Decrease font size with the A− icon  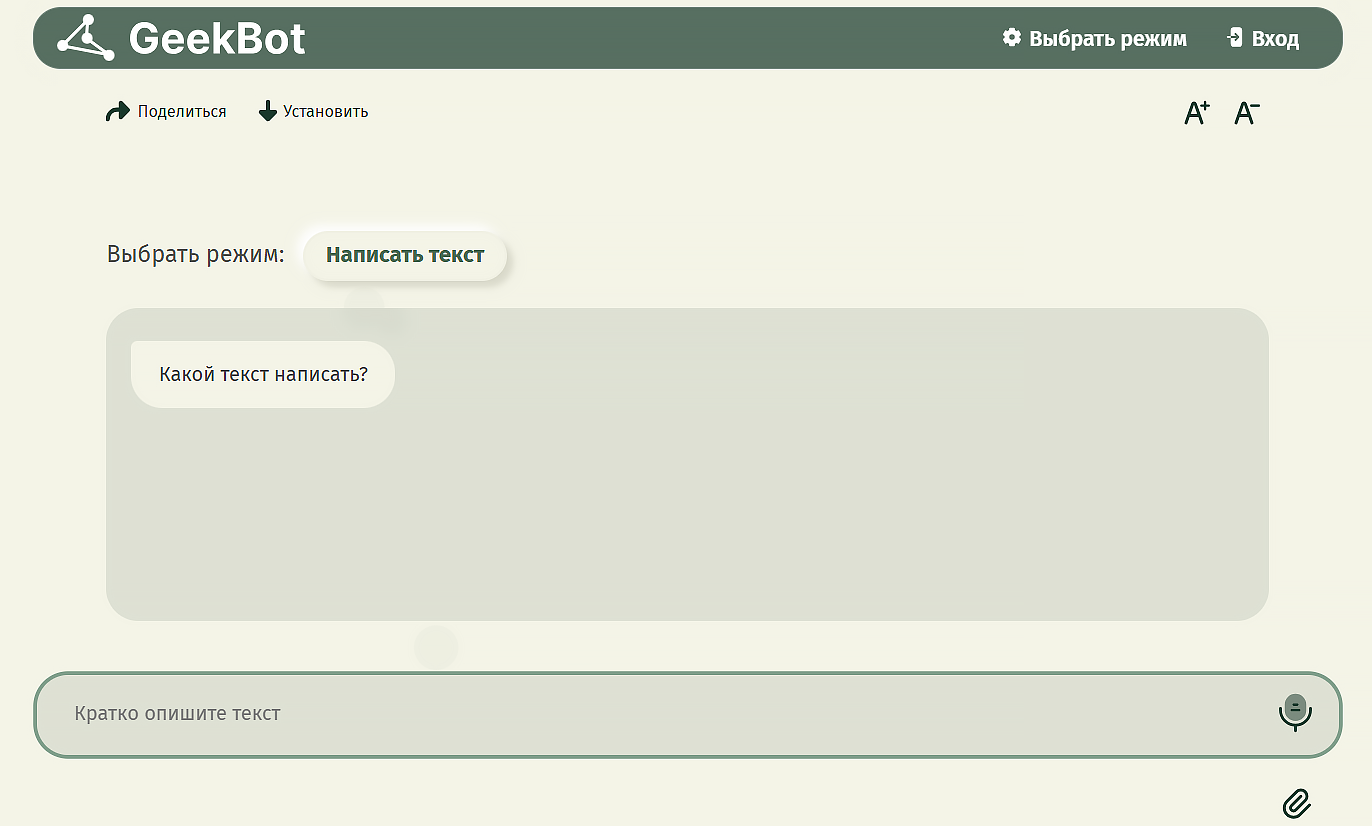1246,113
